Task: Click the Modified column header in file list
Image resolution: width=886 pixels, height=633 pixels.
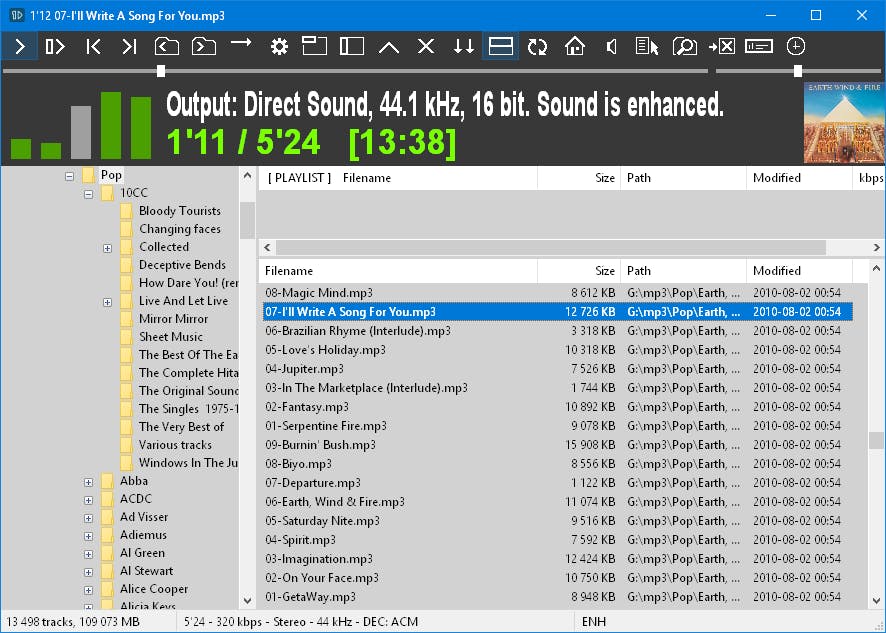Action: pos(777,271)
